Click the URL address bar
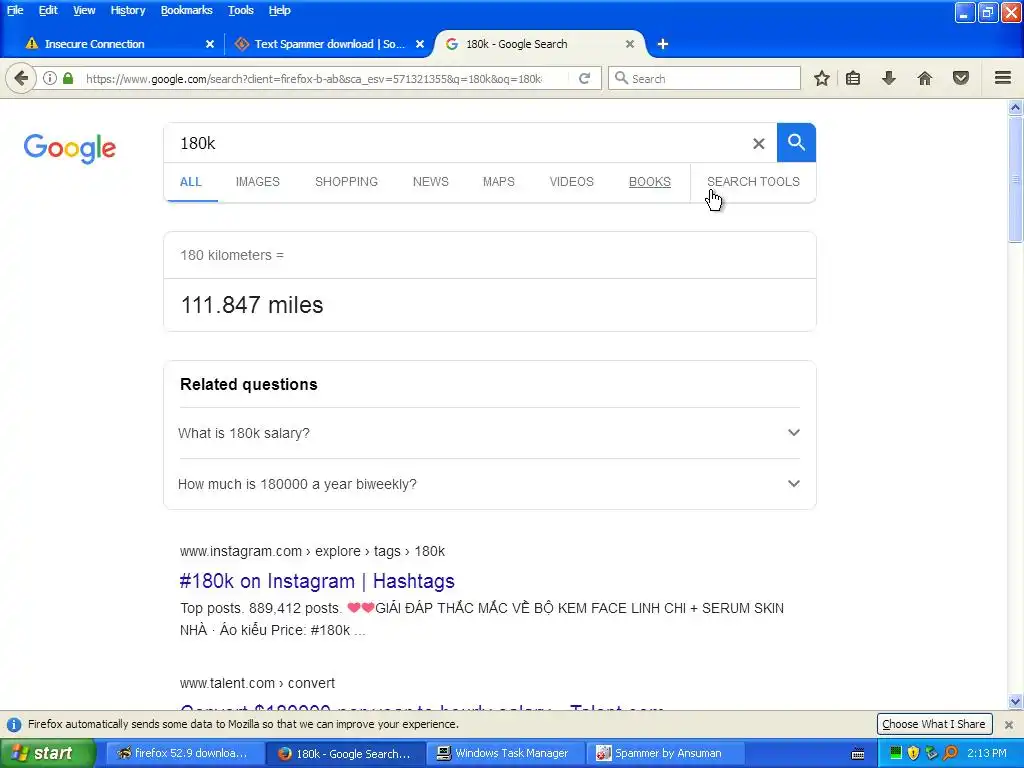Image resolution: width=1024 pixels, height=768 pixels. click(x=313, y=79)
